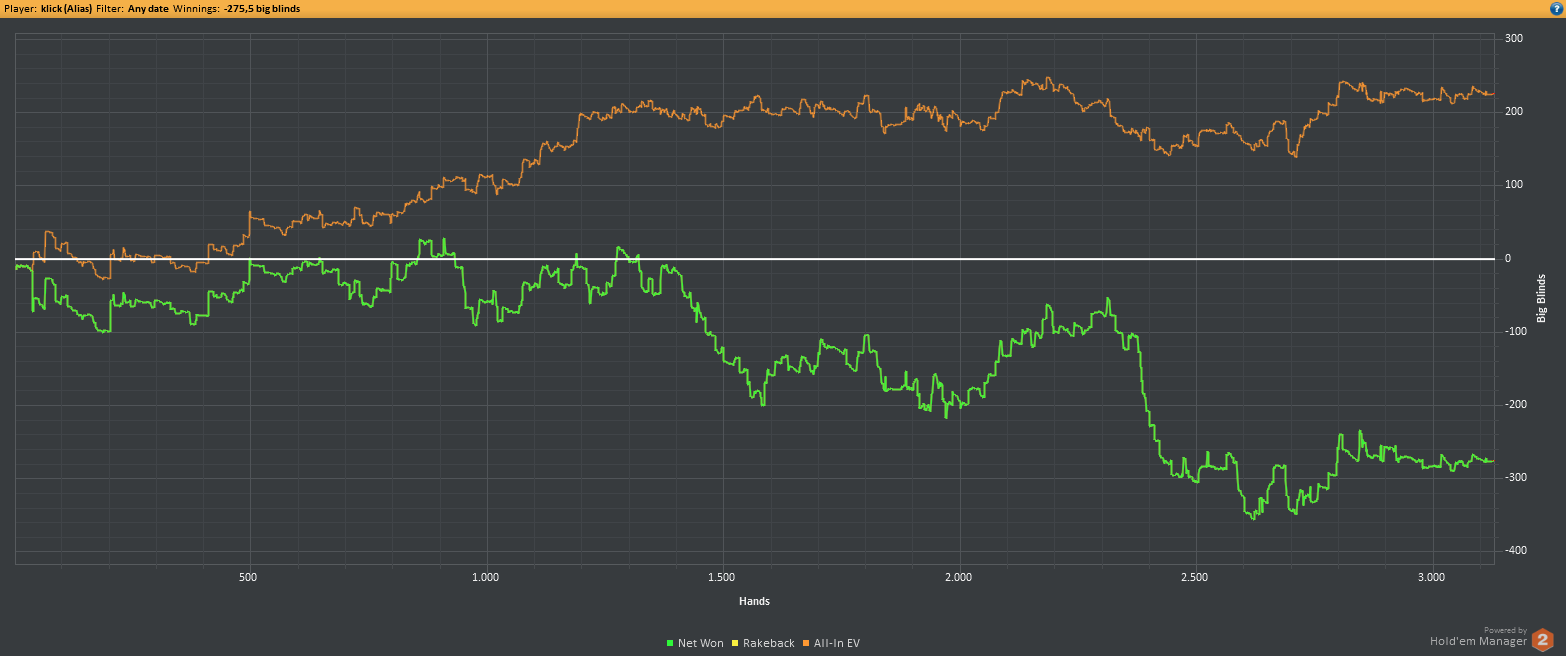This screenshot has height=656, width=1566.
Task: Toggle the yellow Rakeback legend swatch
Action: tap(735, 643)
